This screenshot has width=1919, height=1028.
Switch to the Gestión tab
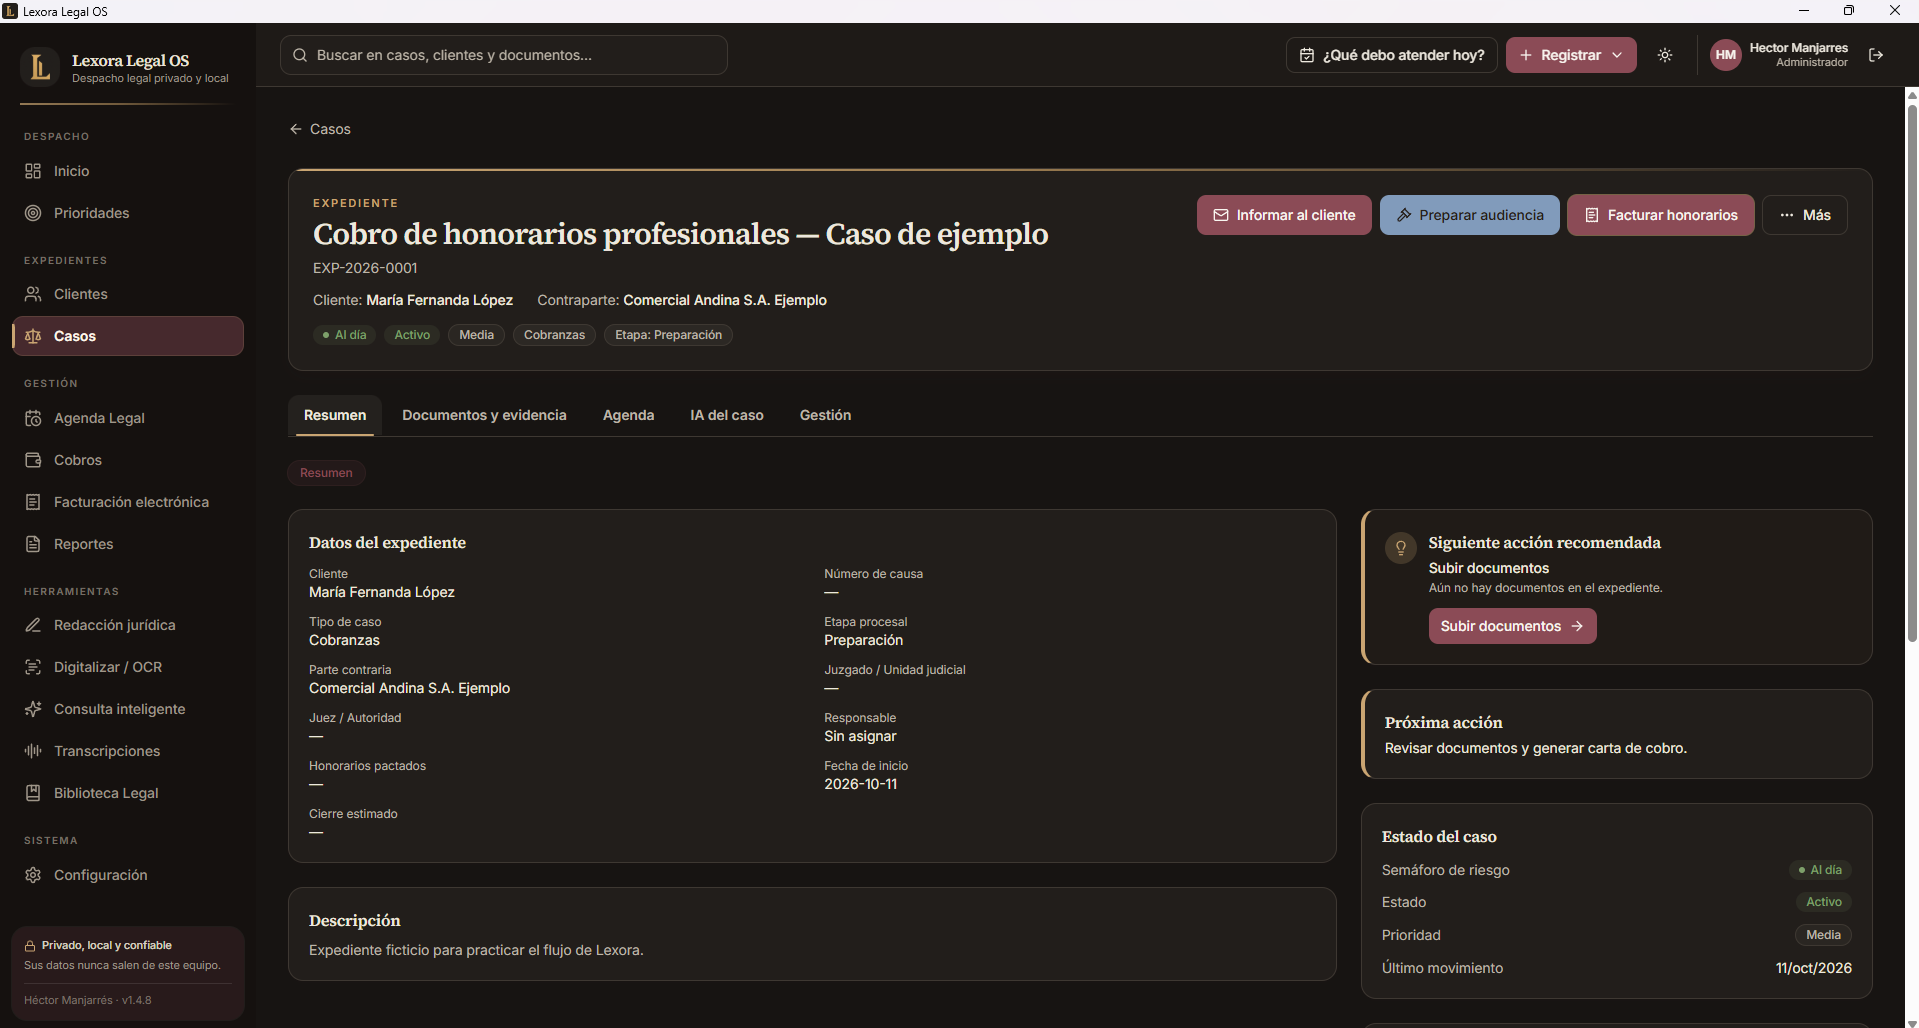click(825, 415)
